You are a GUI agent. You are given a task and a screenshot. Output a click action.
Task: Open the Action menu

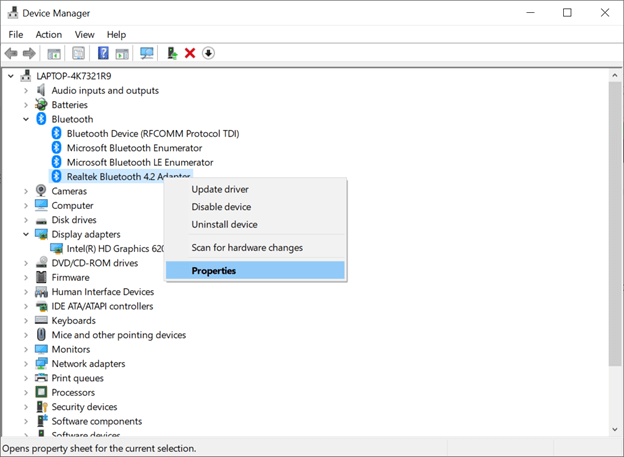click(x=49, y=35)
